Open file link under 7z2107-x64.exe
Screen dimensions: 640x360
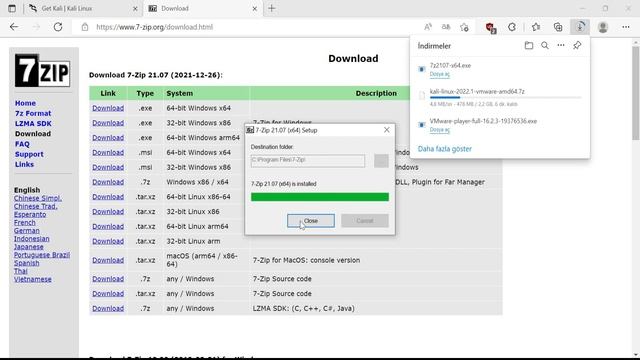[x=439, y=74]
